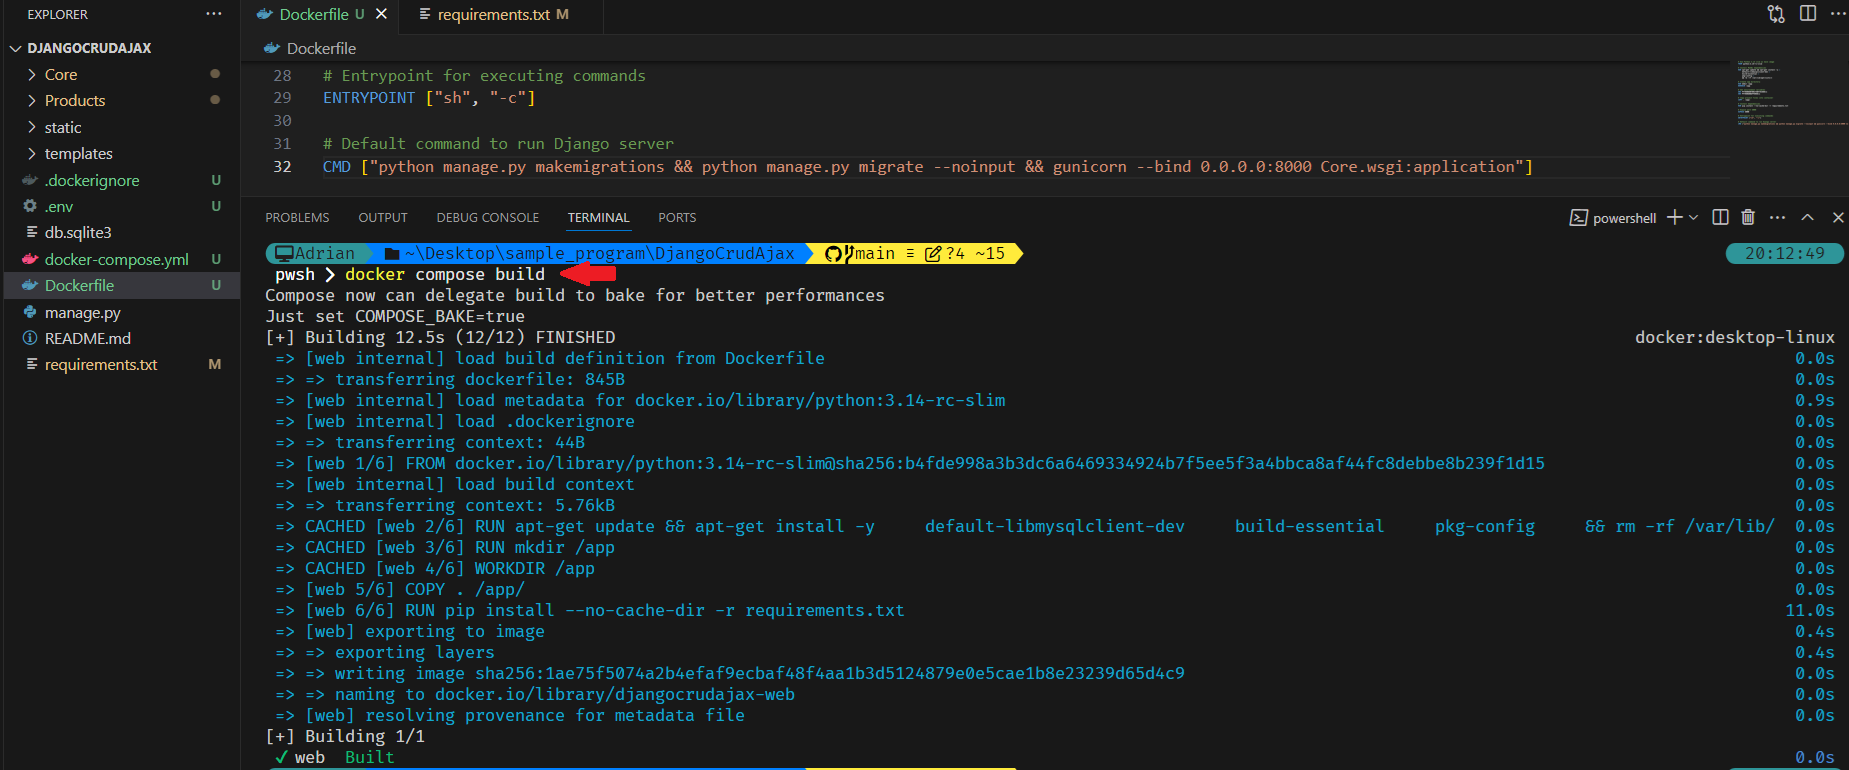The height and width of the screenshot is (770, 1849).
Task: Switch to the PROBLEMS panel tab
Action: point(297,217)
